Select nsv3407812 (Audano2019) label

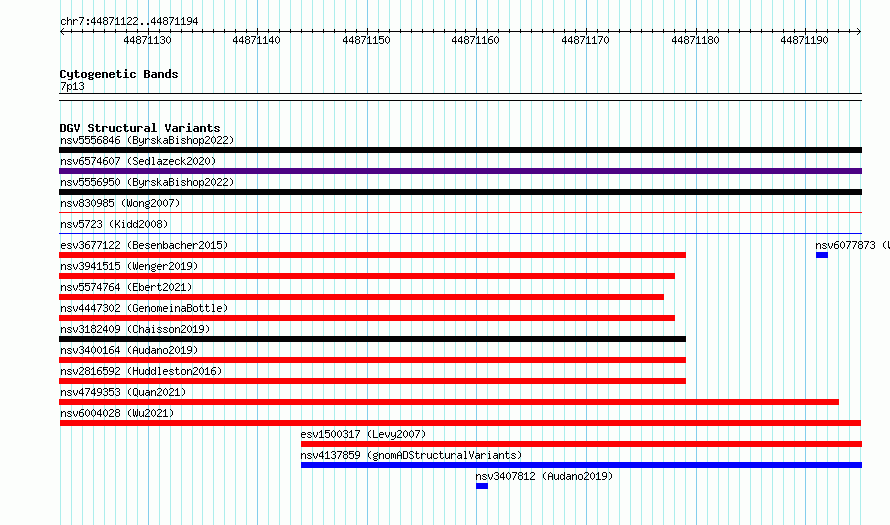[544, 476]
